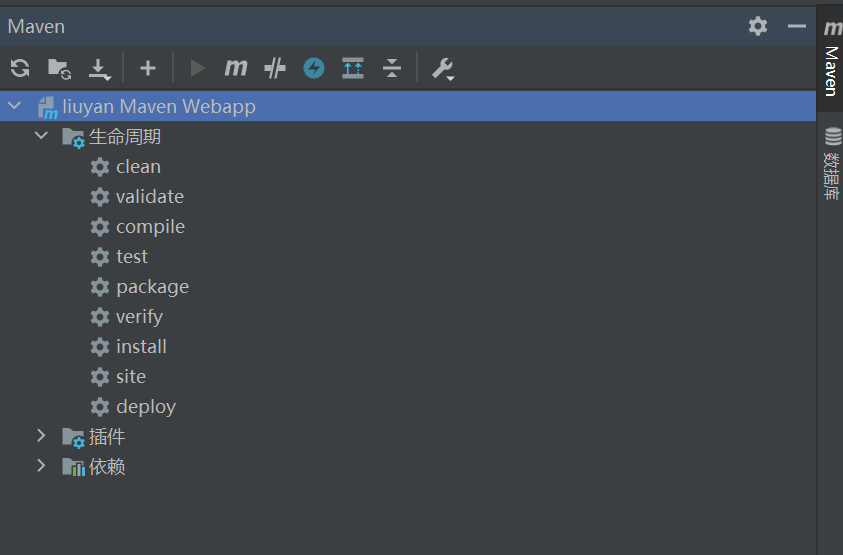Collapse 生命周期 folder
Screen dimensions: 843x555
41,136
